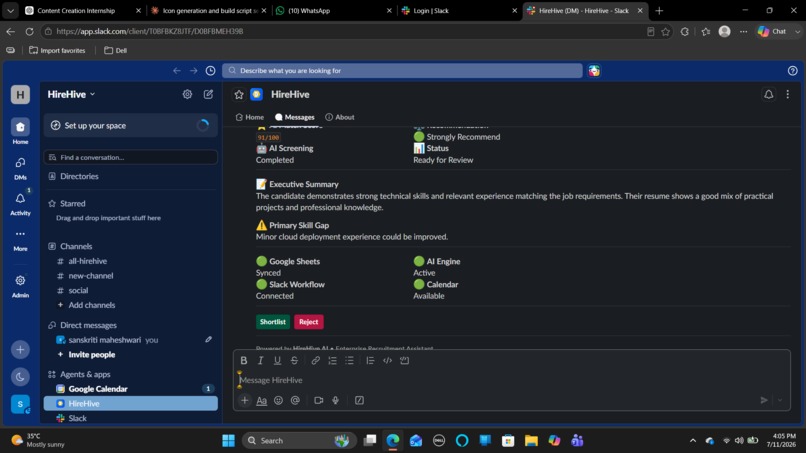Open Directories in sidebar
This screenshot has width=806, height=453.
131,176
